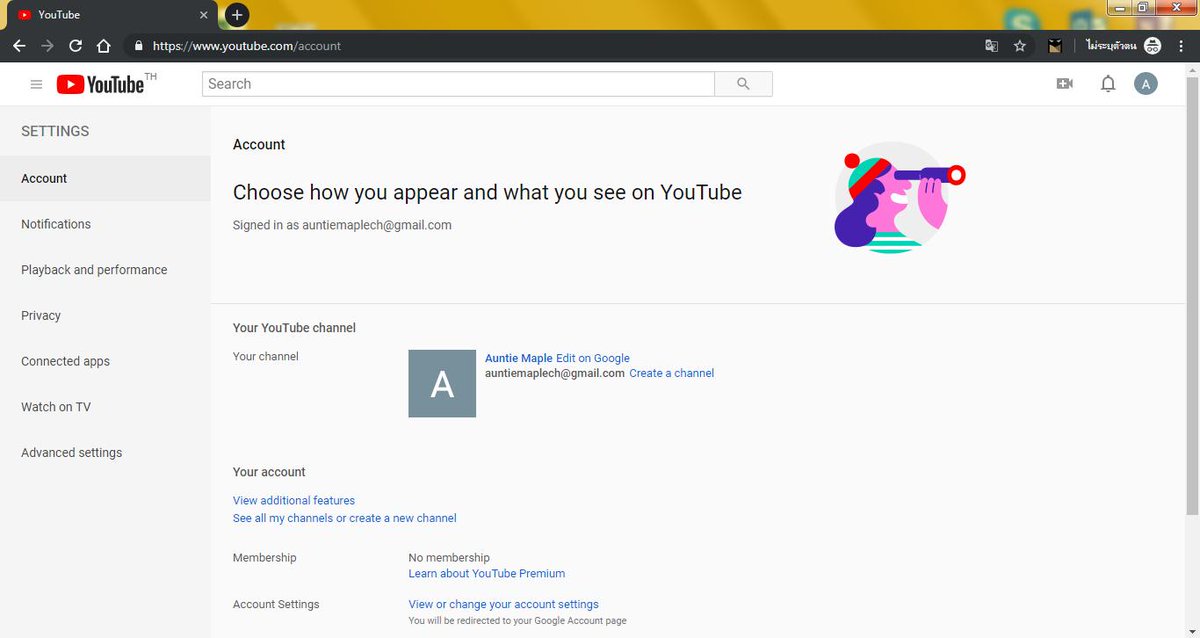This screenshot has width=1200, height=638.
Task: Click the Auntie Maple channel name
Action: tap(518, 358)
